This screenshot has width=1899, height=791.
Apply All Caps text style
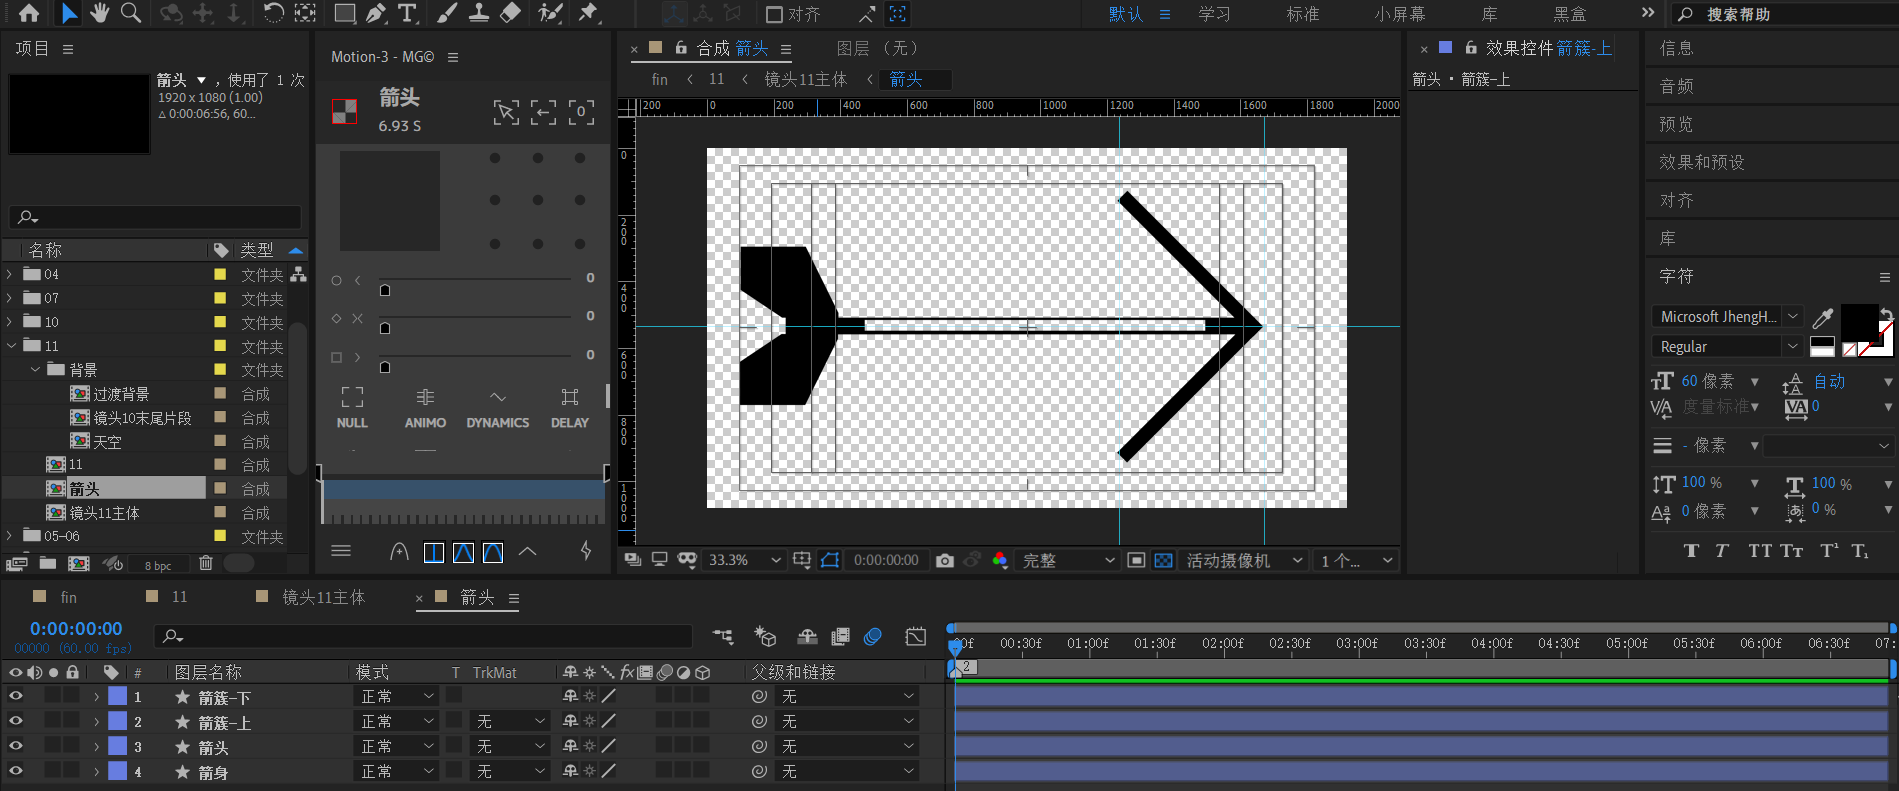1760,550
